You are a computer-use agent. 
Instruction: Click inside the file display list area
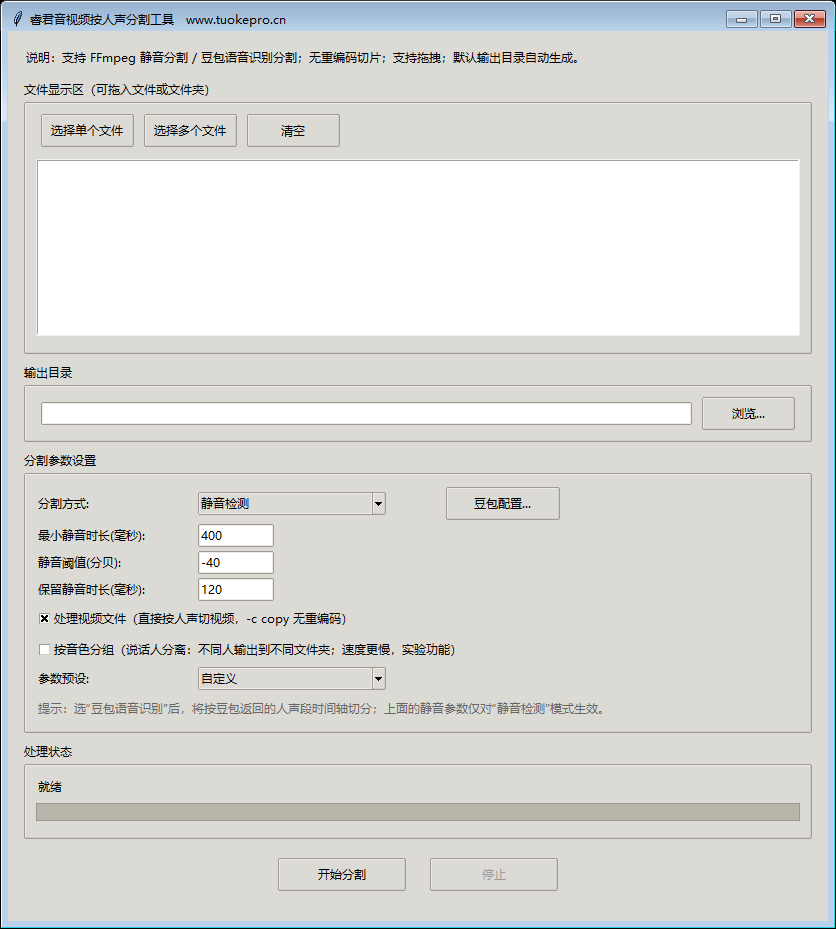(418, 248)
